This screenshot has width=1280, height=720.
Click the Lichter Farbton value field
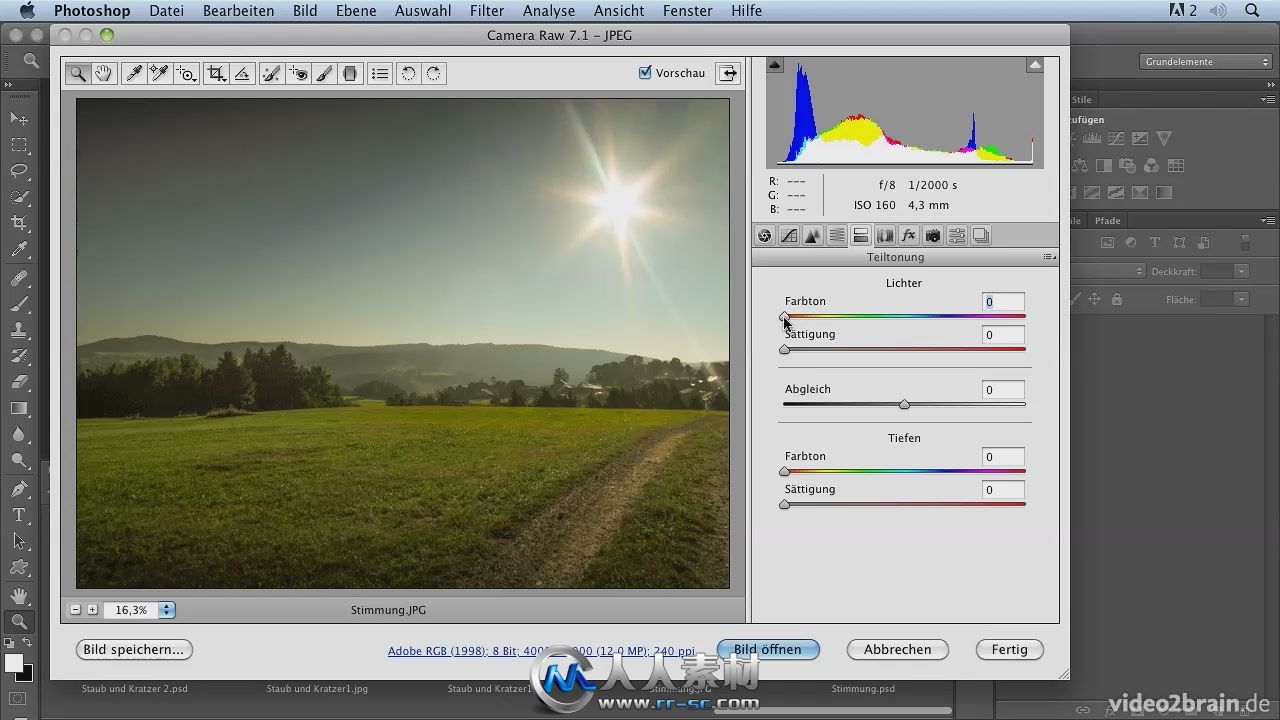[x=1003, y=302]
